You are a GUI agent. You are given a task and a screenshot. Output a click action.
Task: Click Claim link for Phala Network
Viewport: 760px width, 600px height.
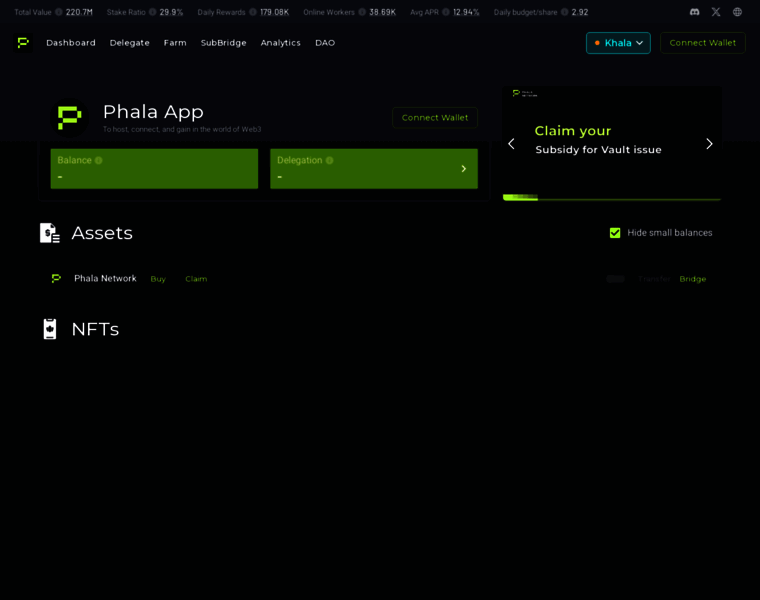[x=196, y=279]
